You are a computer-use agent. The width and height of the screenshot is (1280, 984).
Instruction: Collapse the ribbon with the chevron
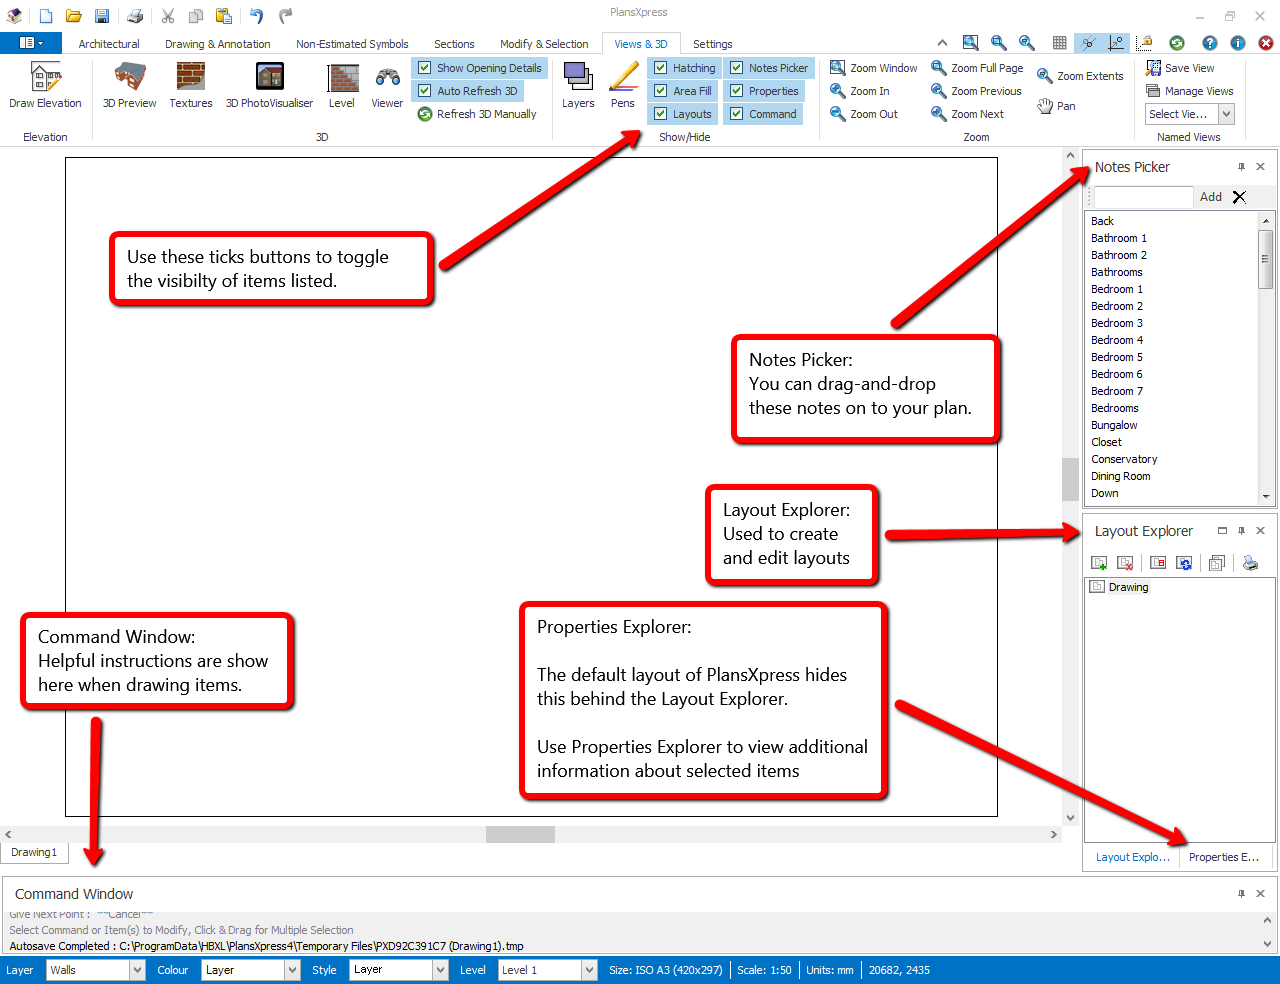click(x=942, y=43)
